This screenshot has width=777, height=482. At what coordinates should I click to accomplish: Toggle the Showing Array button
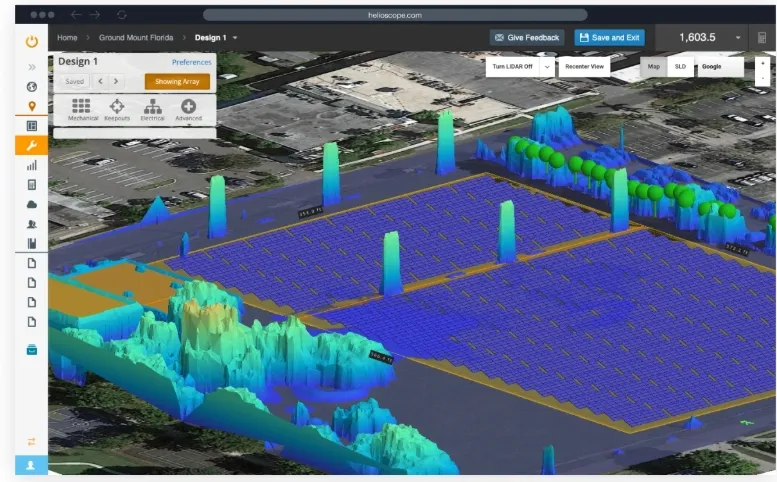click(x=177, y=81)
